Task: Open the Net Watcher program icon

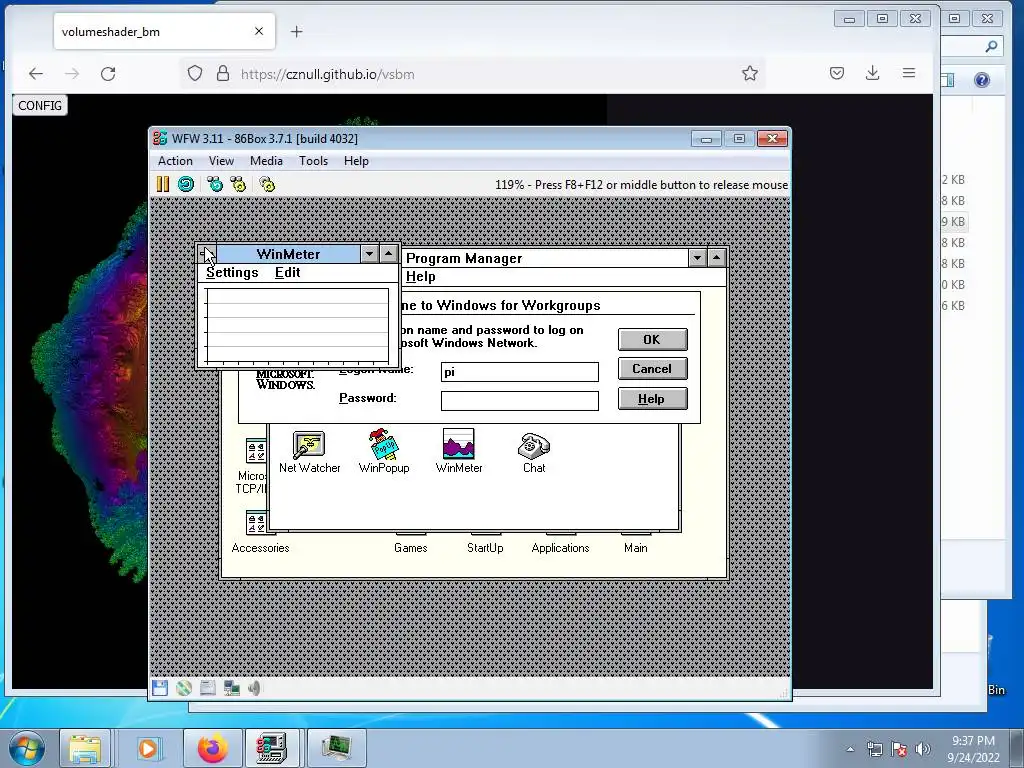Action: pos(310,451)
